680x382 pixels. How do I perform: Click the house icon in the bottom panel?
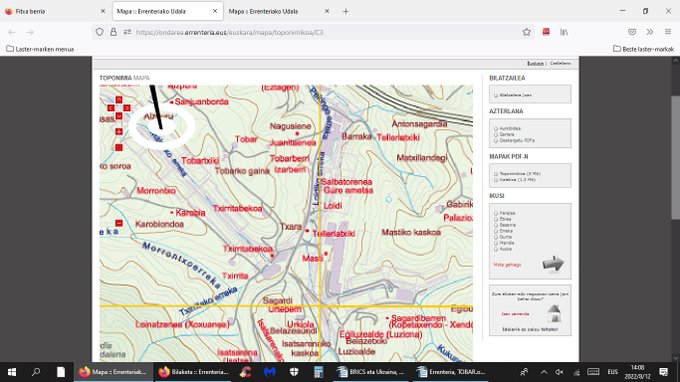(554, 313)
